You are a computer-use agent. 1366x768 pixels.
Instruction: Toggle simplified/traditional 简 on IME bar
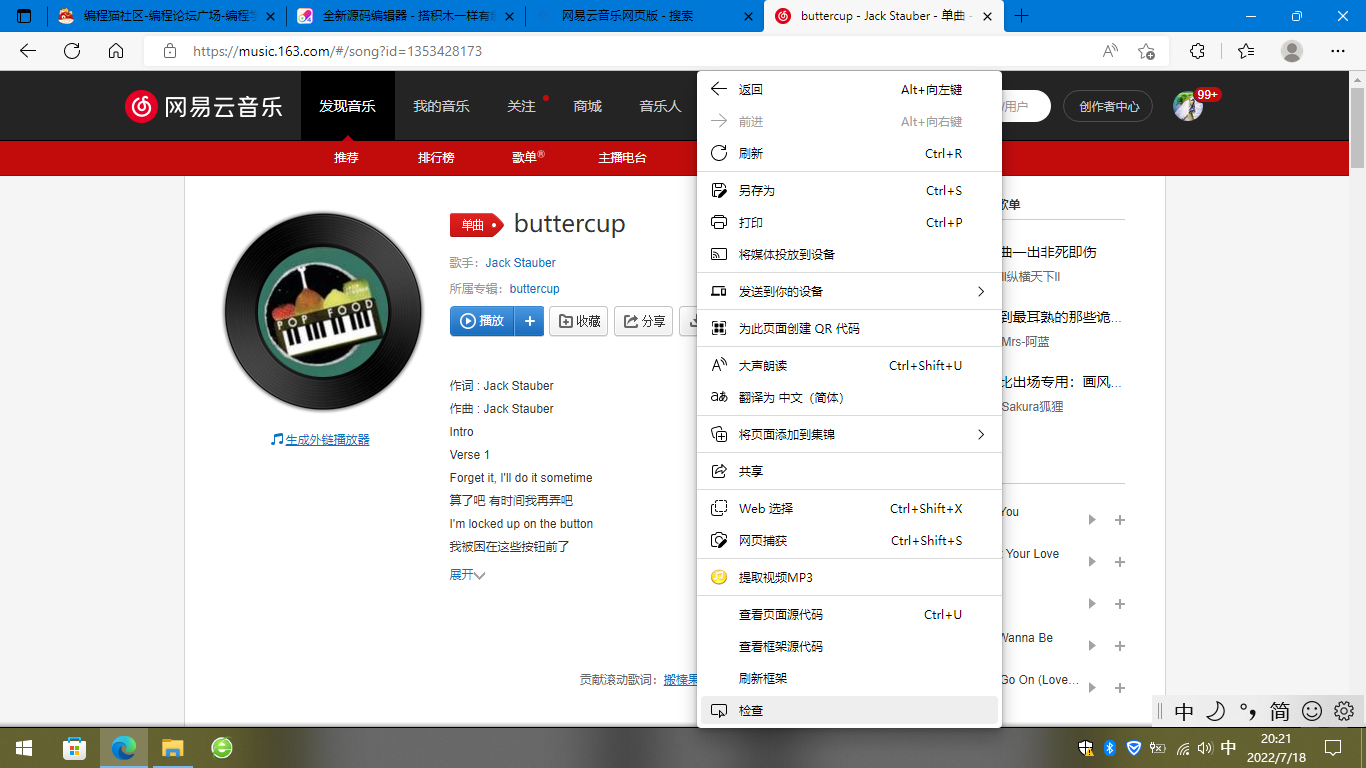coord(1280,711)
